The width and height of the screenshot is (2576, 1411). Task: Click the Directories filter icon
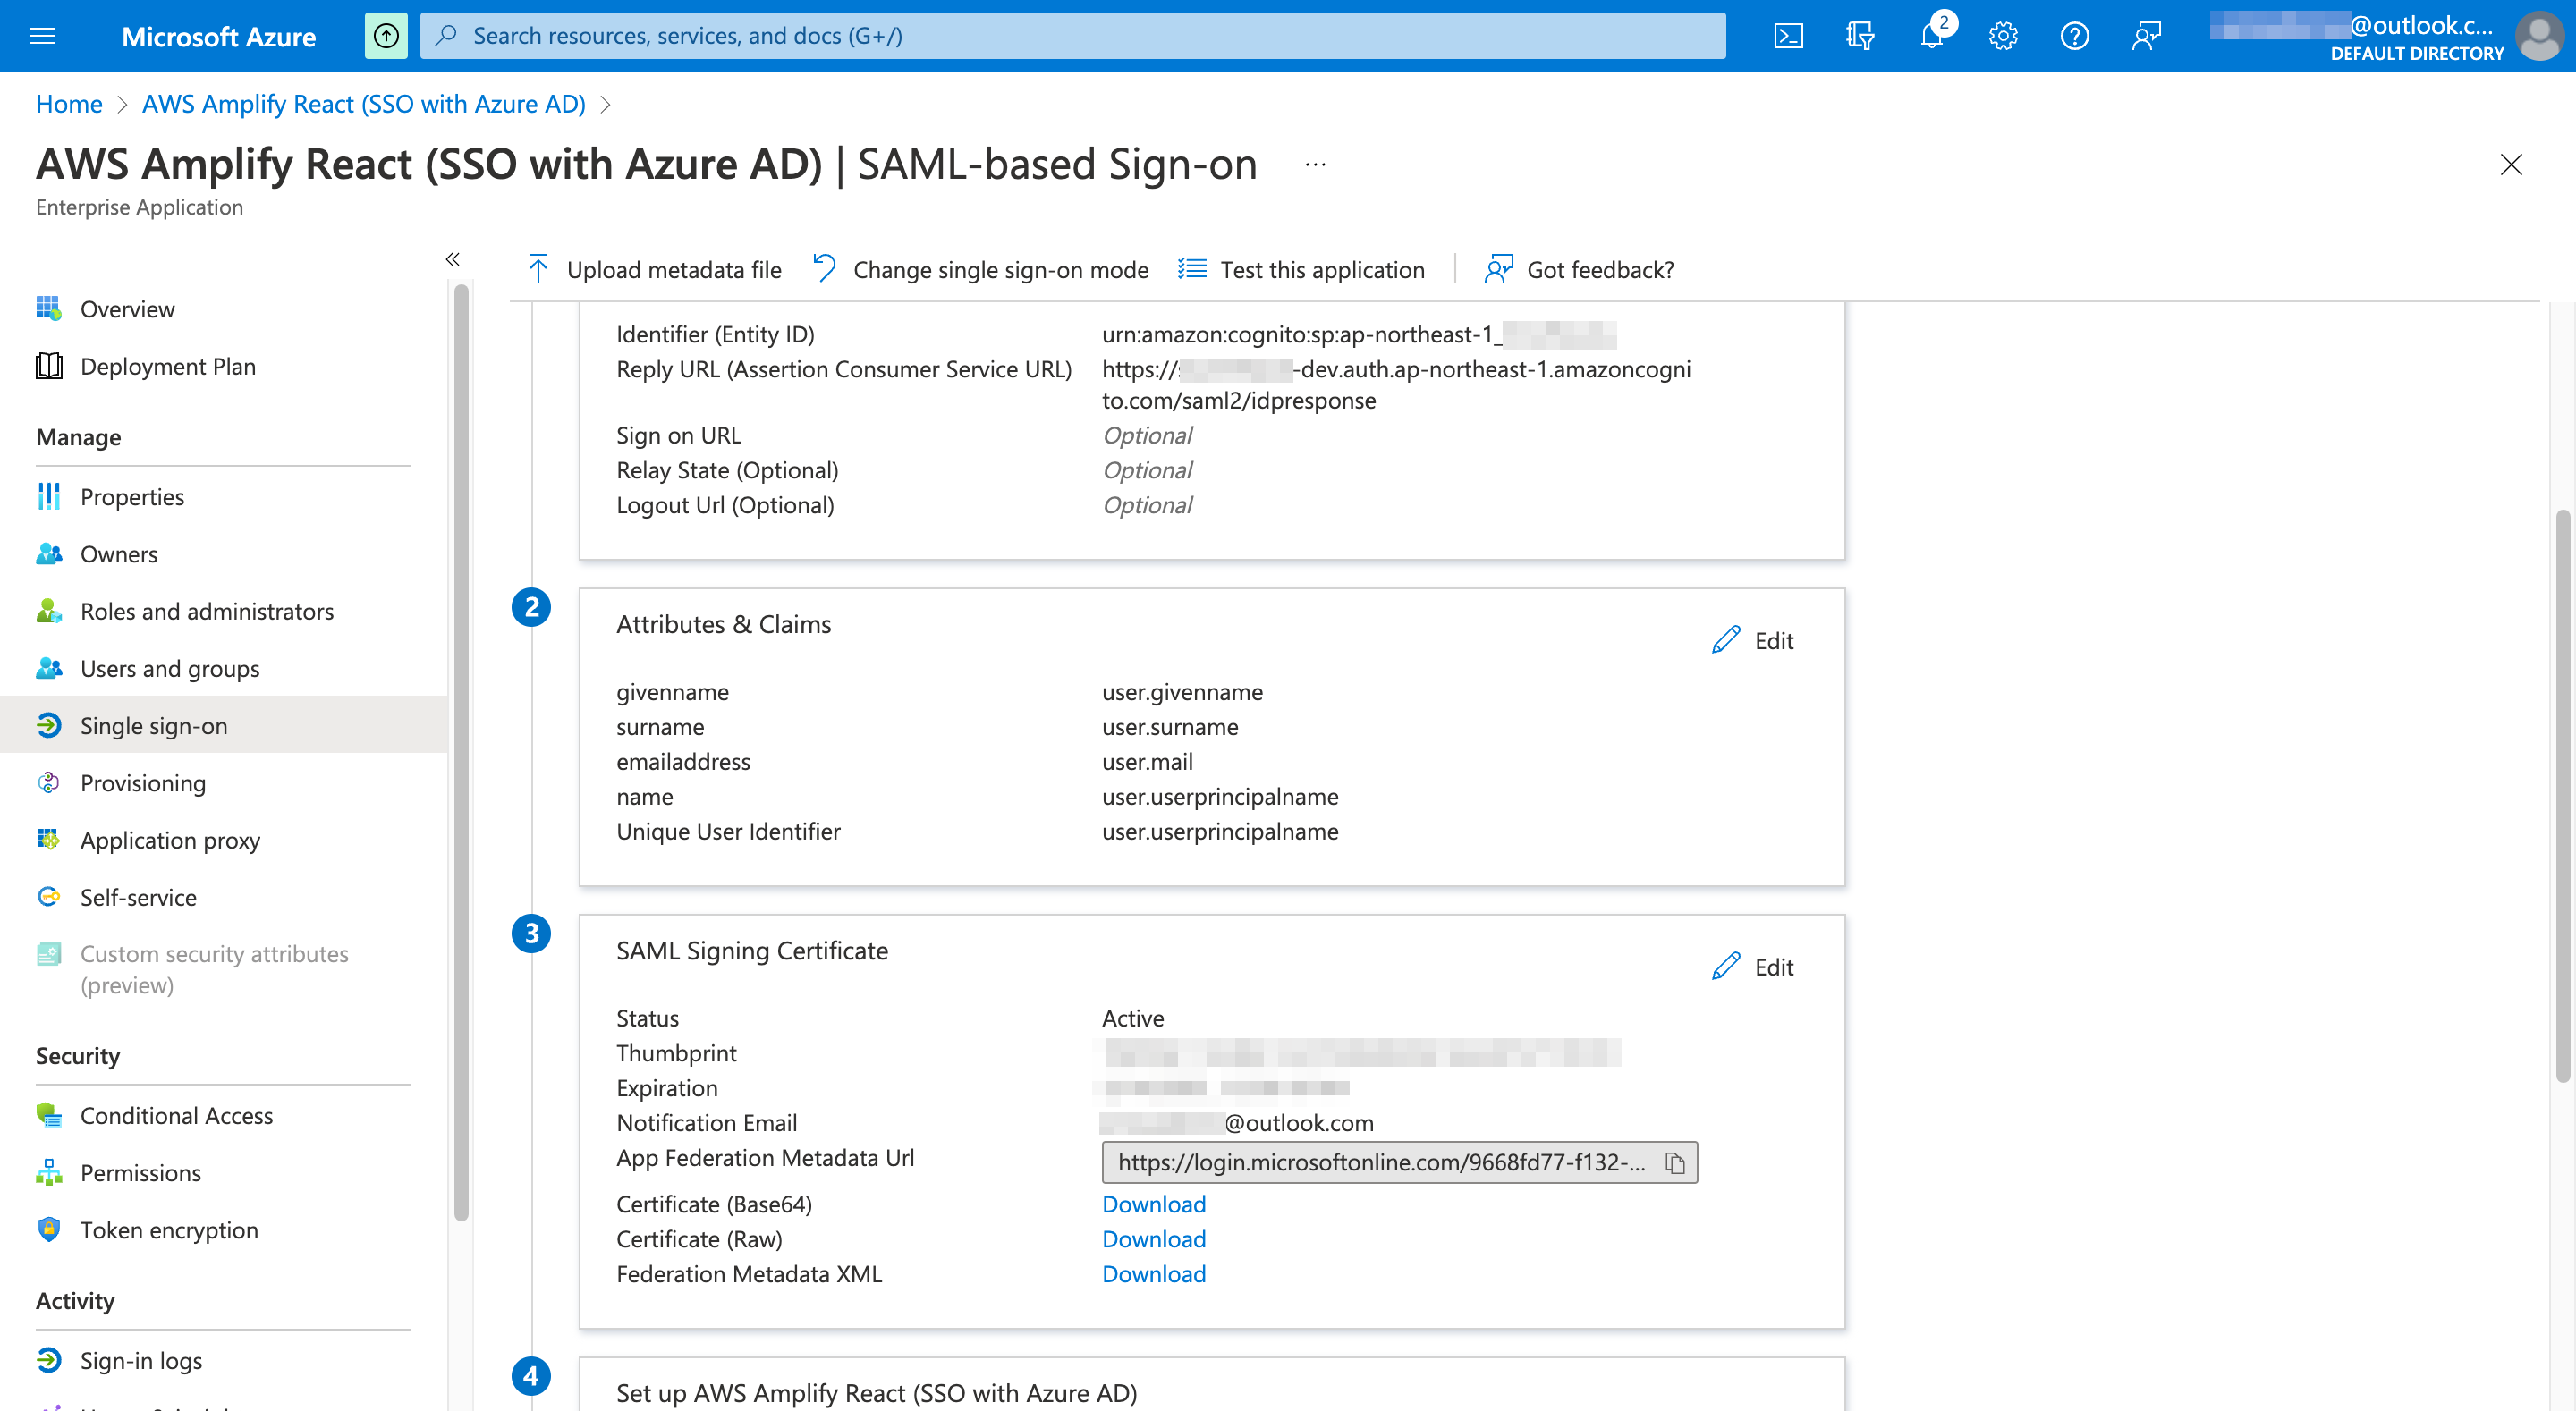coord(1860,35)
